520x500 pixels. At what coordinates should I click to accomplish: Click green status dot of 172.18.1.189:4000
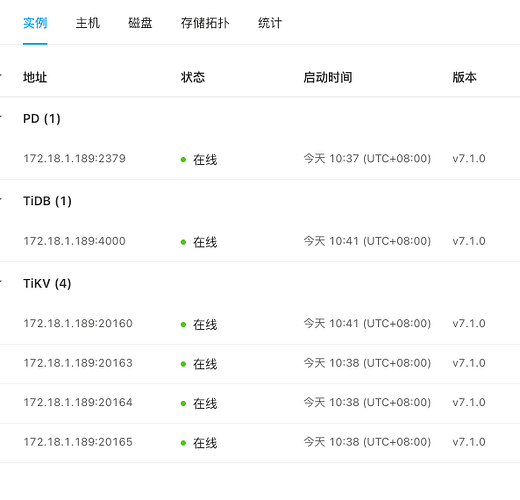pyautogui.click(x=183, y=242)
